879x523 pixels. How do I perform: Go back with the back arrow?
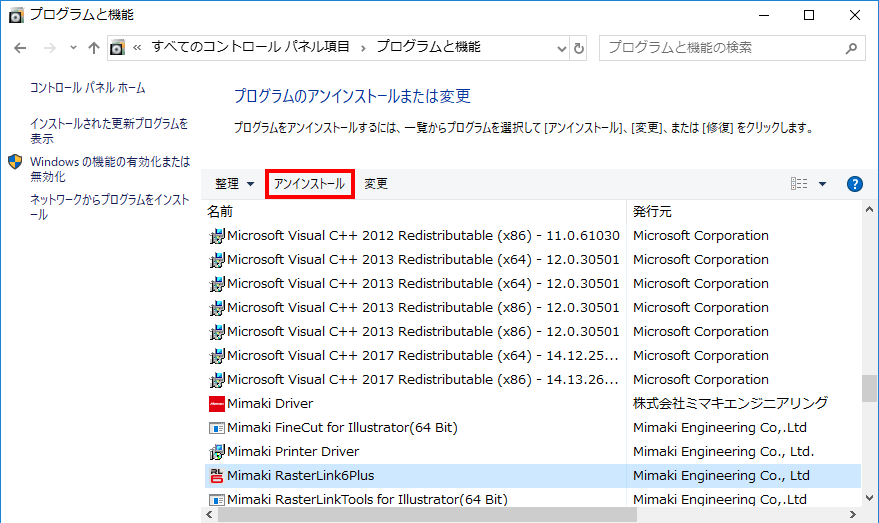coord(20,48)
